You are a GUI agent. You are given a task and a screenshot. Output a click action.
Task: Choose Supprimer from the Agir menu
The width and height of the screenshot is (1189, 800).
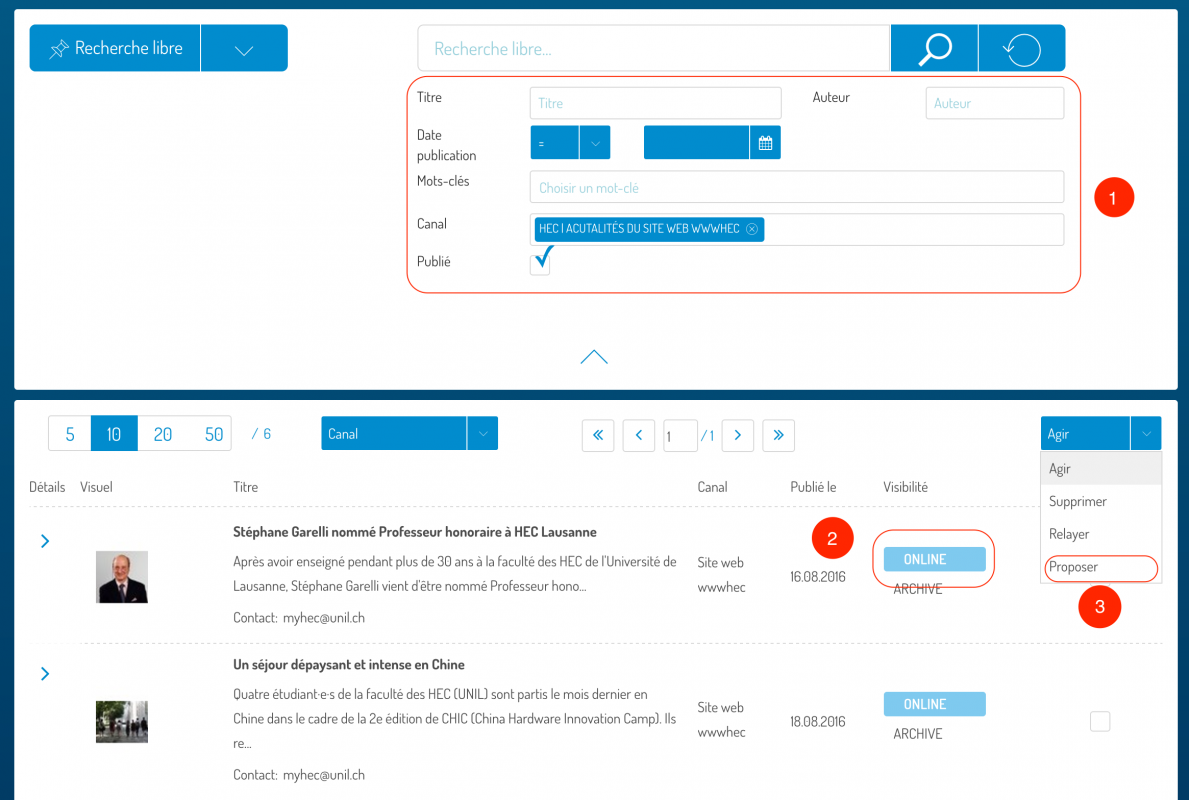tap(1077, 501)
